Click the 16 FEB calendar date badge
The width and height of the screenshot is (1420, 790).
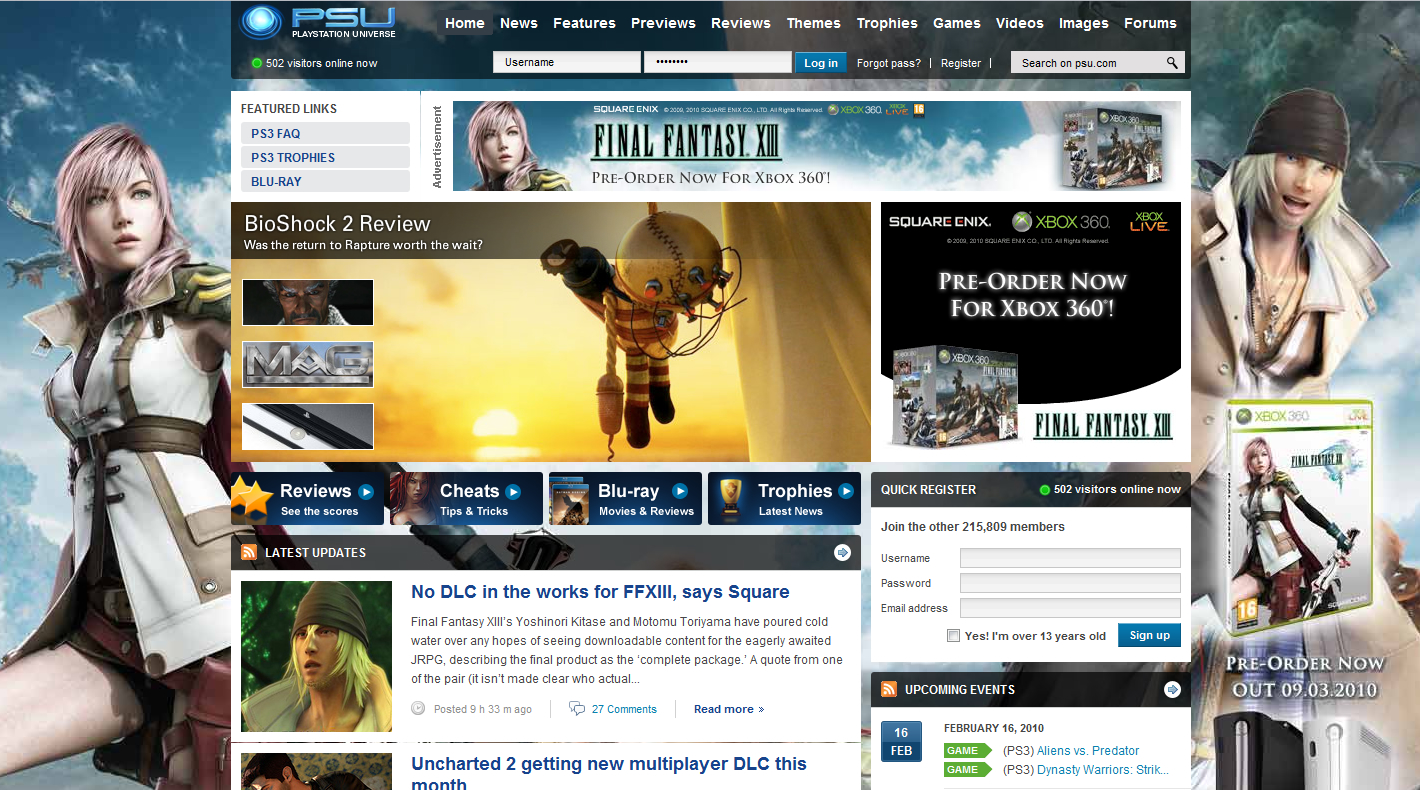[901, 741]
